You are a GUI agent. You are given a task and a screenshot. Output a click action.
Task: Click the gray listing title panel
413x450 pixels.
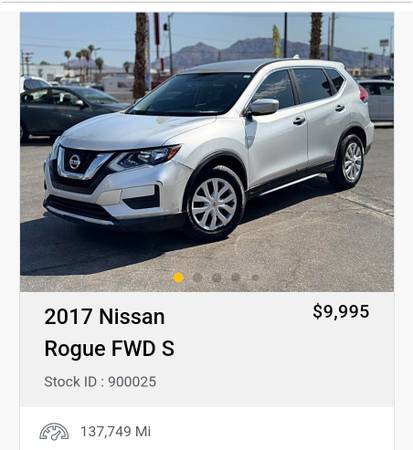click(207, 349)
